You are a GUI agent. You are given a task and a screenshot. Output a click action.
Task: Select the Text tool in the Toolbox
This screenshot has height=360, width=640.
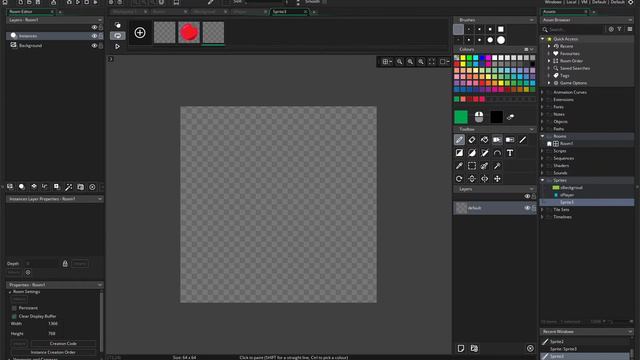pyautogui.click(x=510, y=153)
